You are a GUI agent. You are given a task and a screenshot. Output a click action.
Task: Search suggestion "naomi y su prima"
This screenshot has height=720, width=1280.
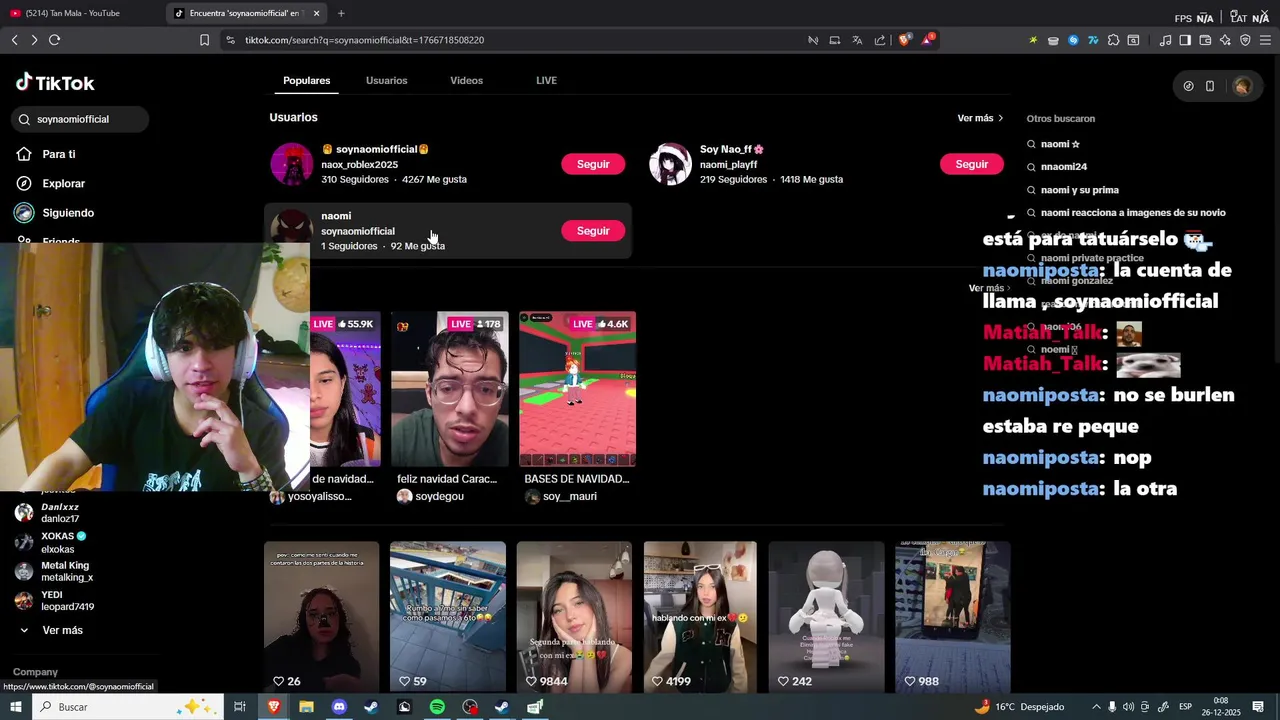tap(1079, 190)
